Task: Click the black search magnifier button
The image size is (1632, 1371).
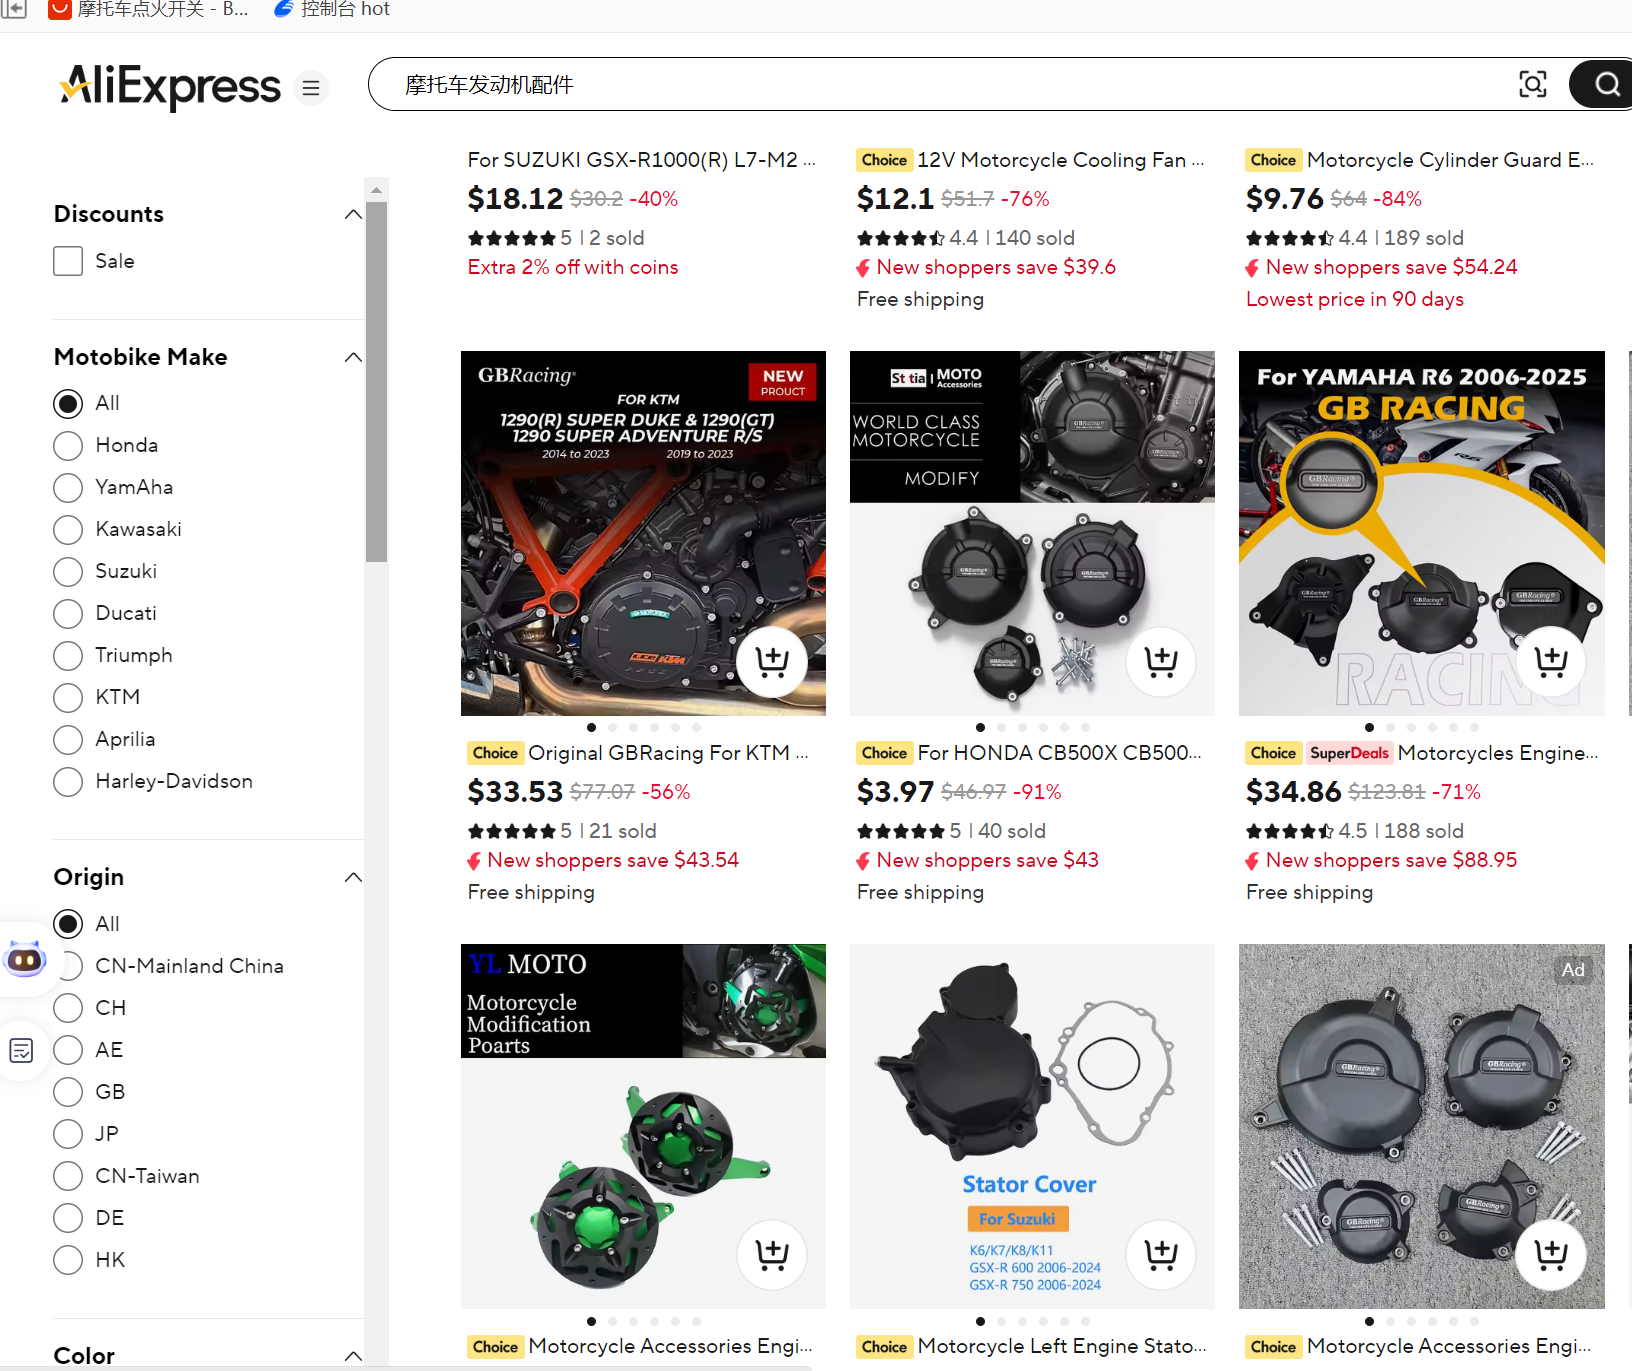Action: tap(1605, 84)
